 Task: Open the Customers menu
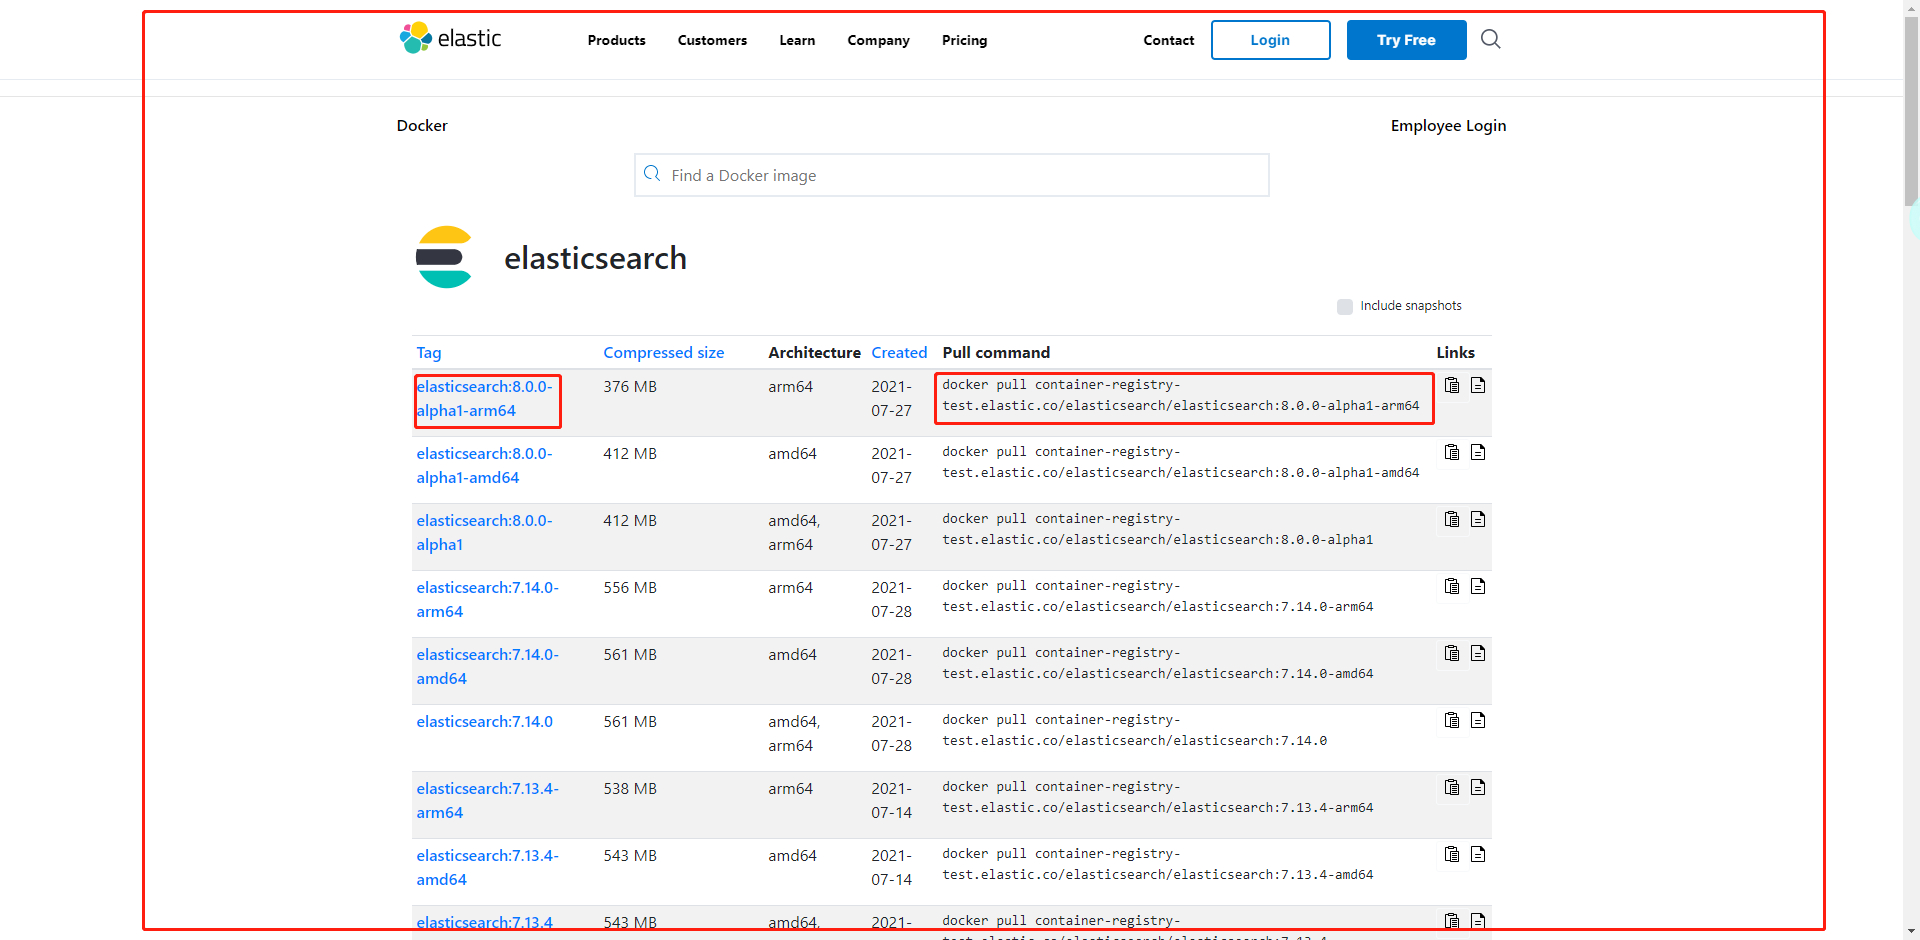pos(712,40)
